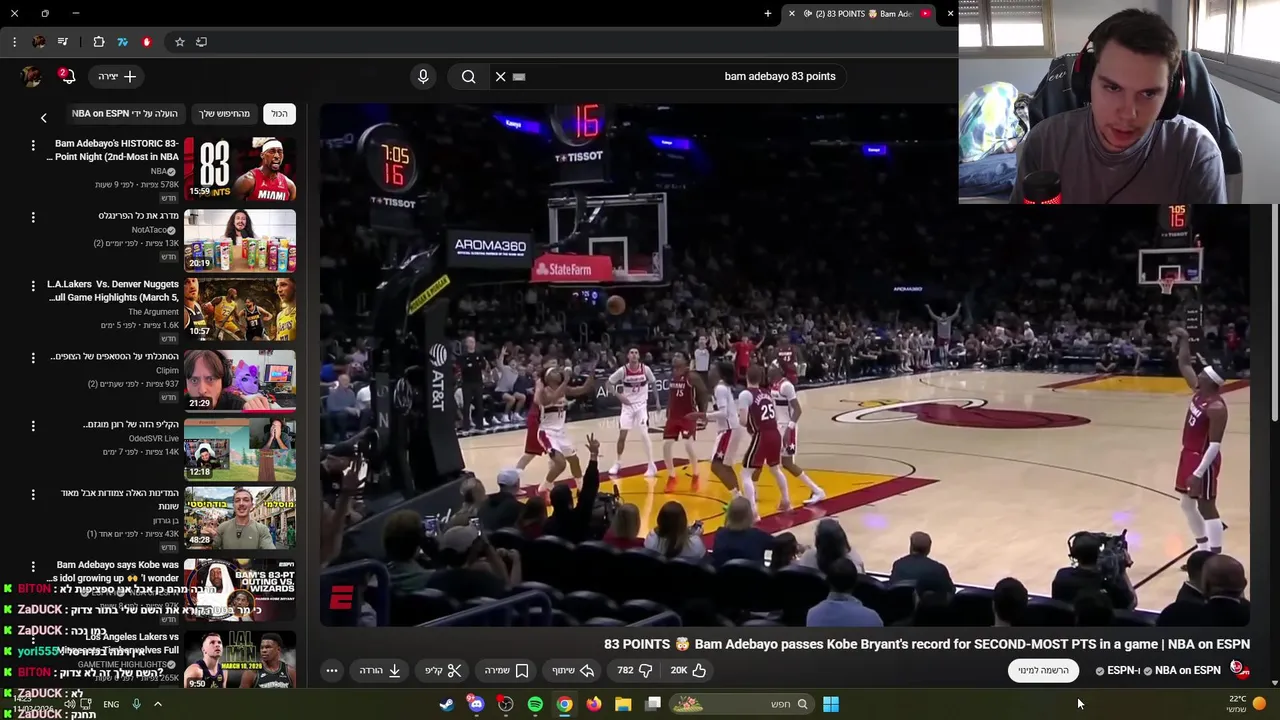1280x720 pixels.
Task: Start voice search with microphone
Action: 423,76
